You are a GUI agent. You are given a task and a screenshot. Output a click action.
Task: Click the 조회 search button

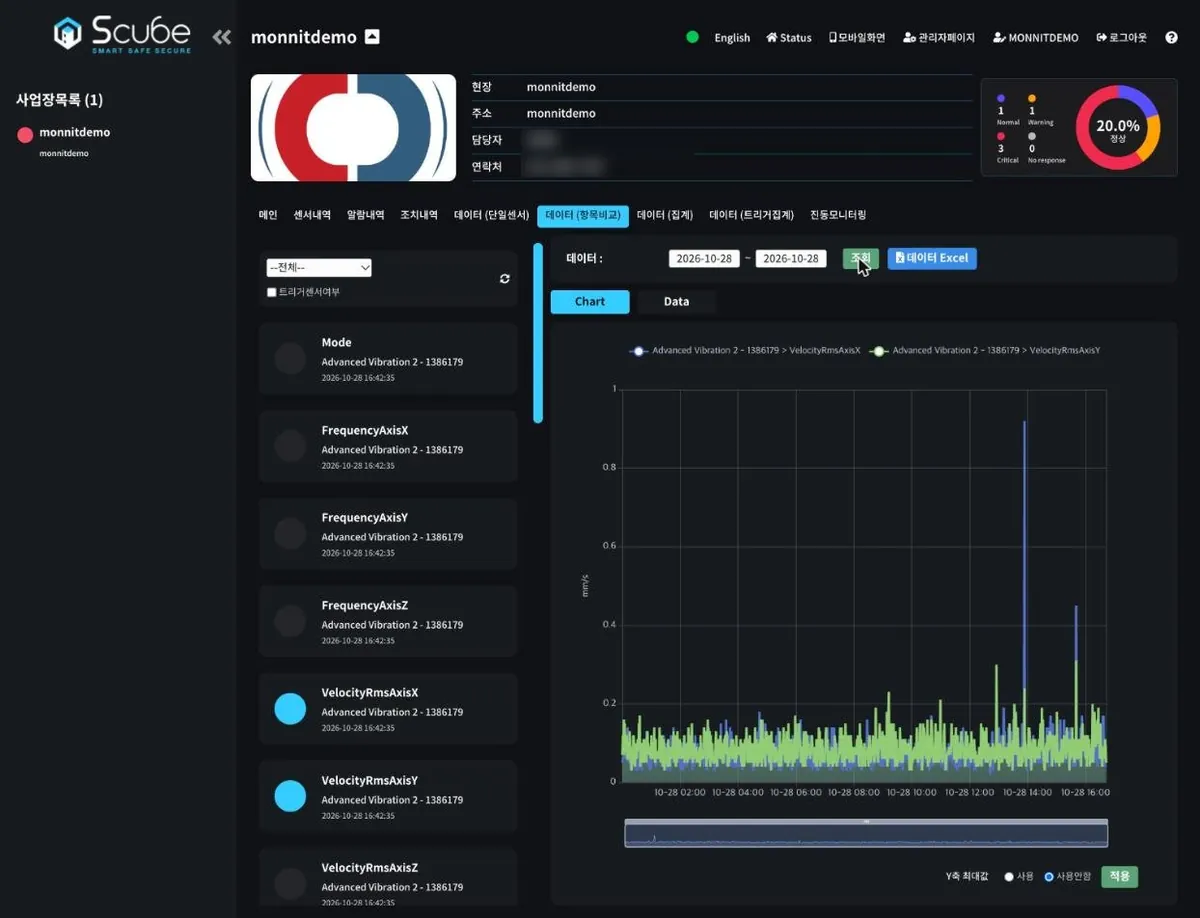pos(861,258)
